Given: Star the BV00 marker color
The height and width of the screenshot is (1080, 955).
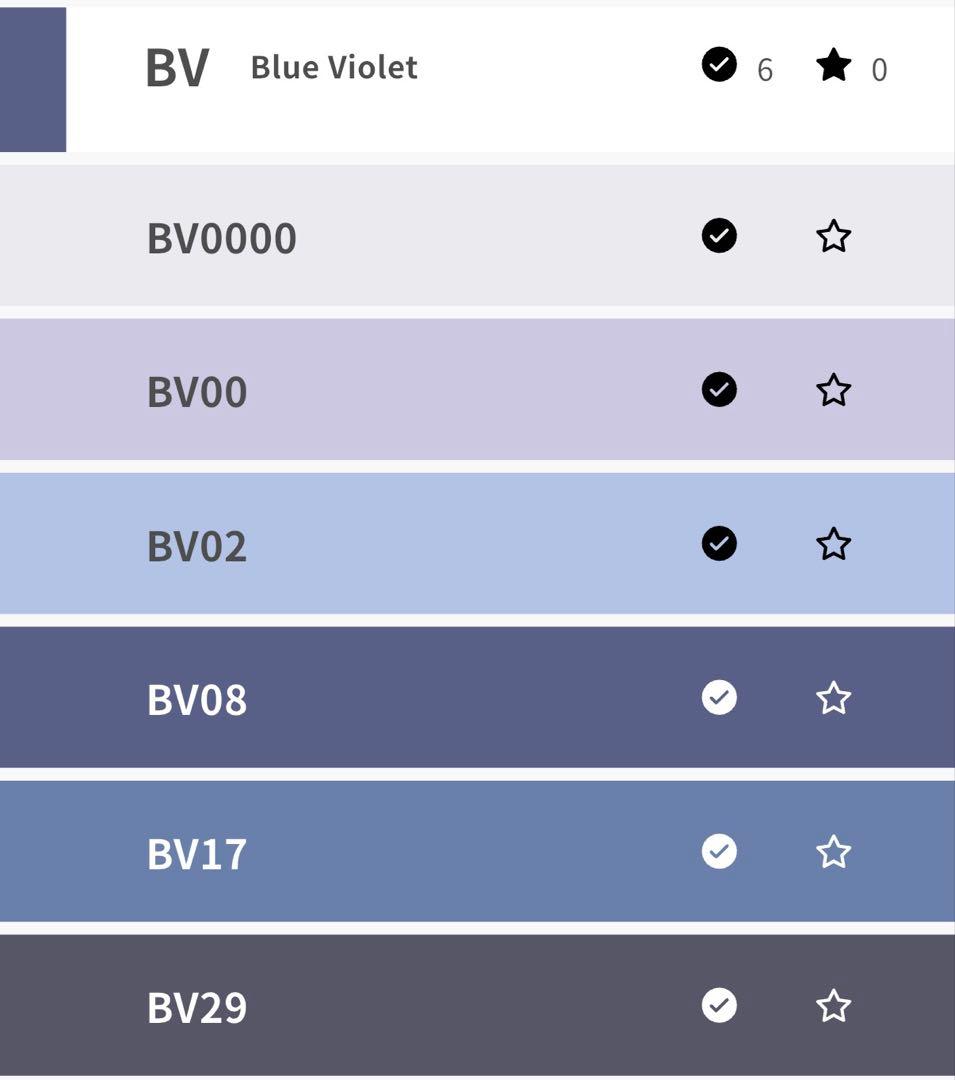Looking at the screenshot, I should tap(833, 390).
